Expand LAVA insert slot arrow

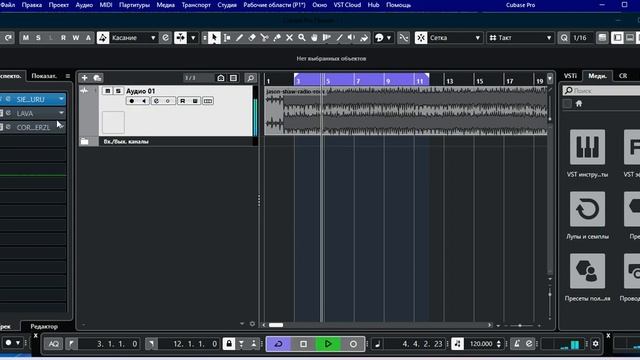[x=61, y=113]
